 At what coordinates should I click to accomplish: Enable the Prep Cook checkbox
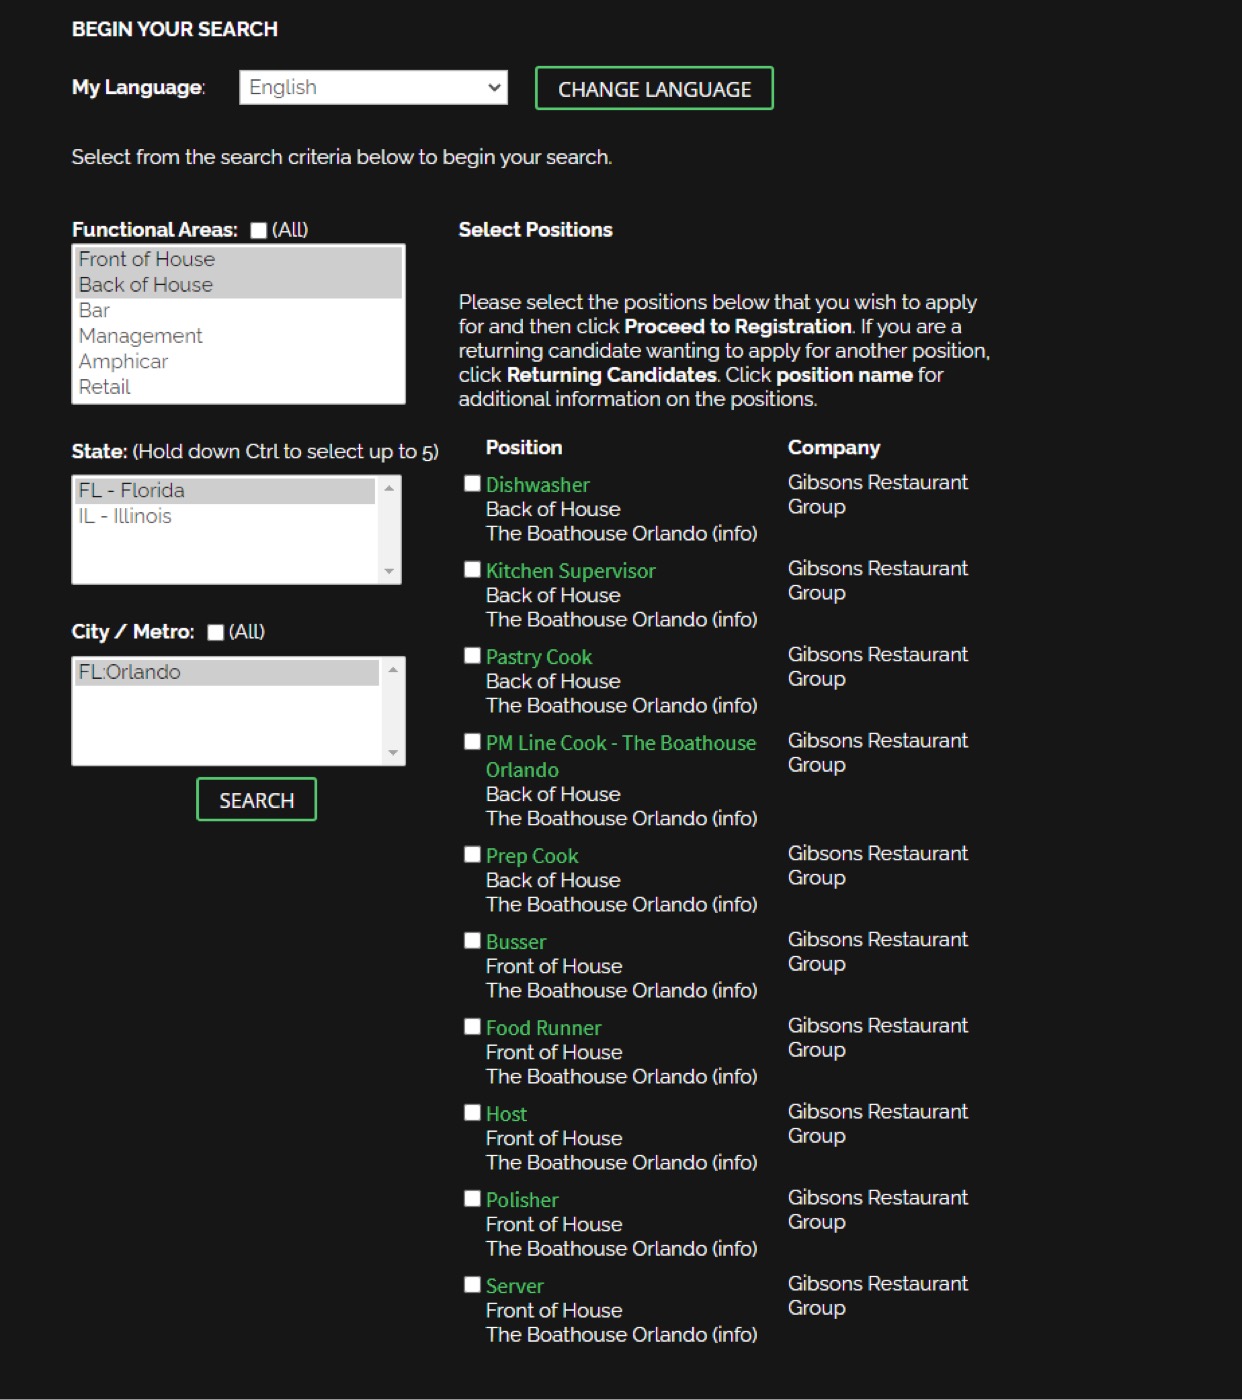pos(473,855)
